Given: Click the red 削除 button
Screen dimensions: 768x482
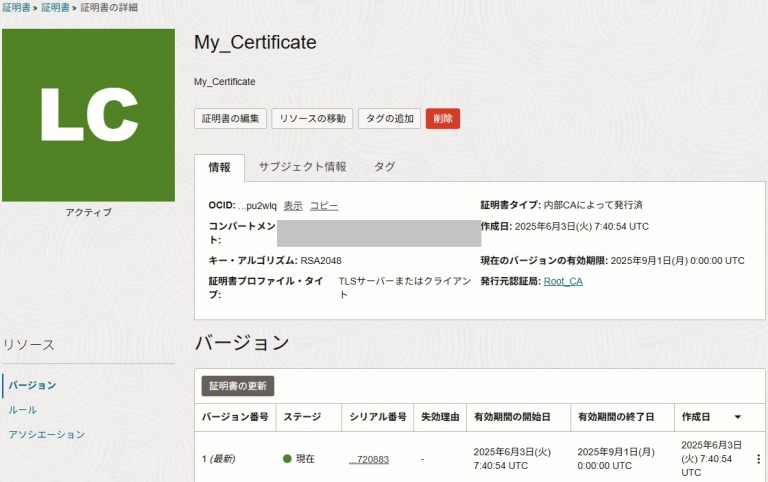Looking at the screenshot, I should click(x=443, y=119).
